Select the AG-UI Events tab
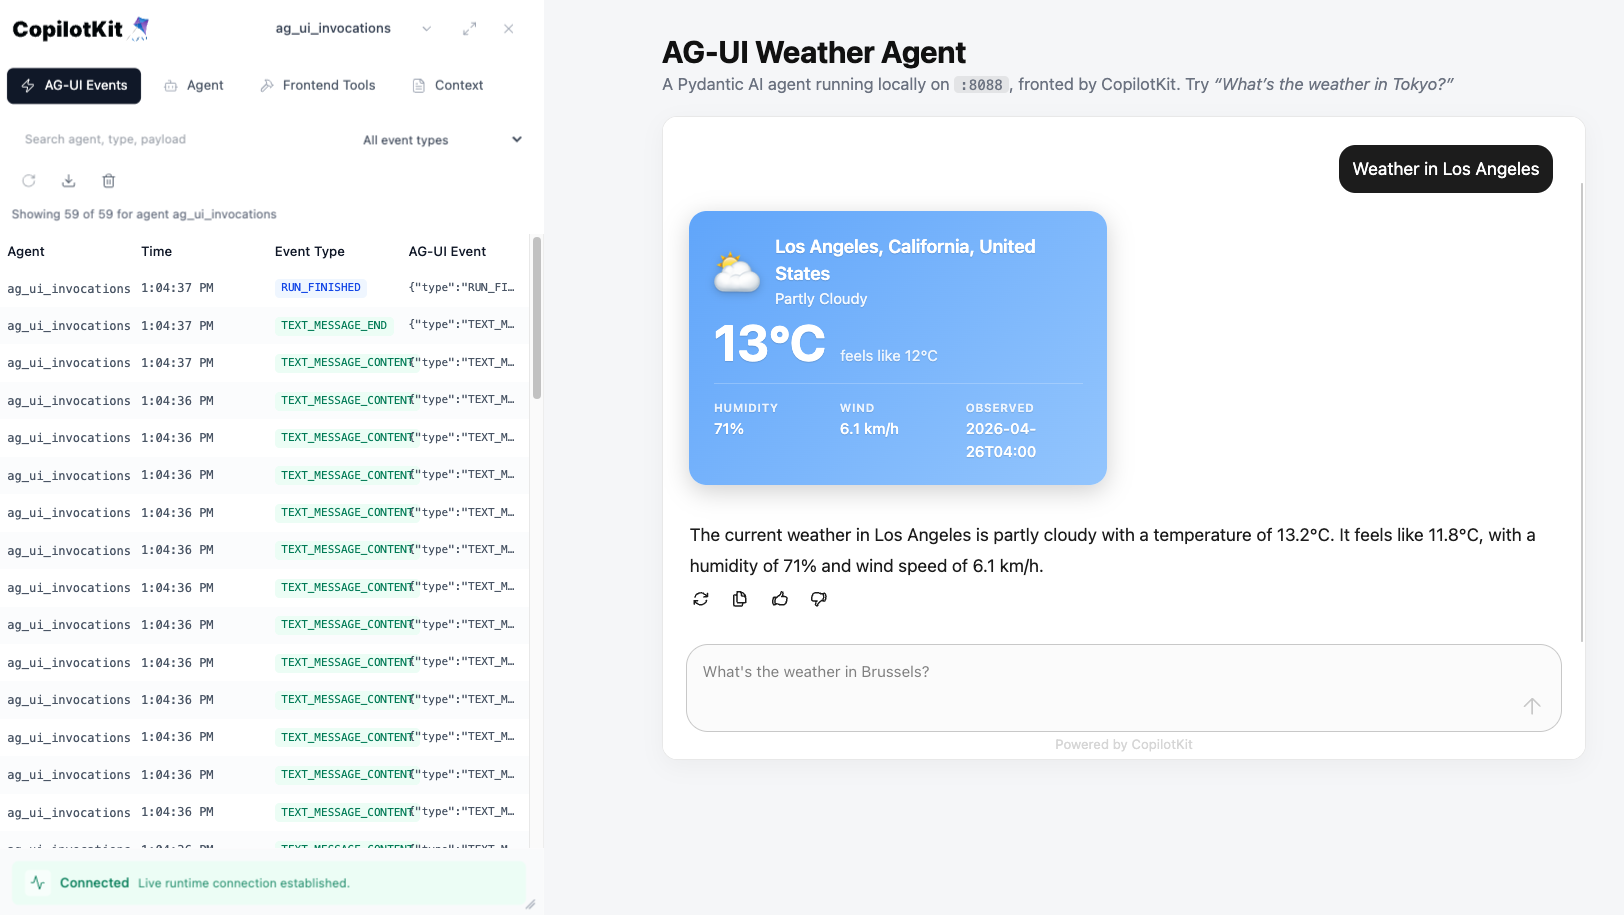The image size is (1624, 915). pos(74,86)
